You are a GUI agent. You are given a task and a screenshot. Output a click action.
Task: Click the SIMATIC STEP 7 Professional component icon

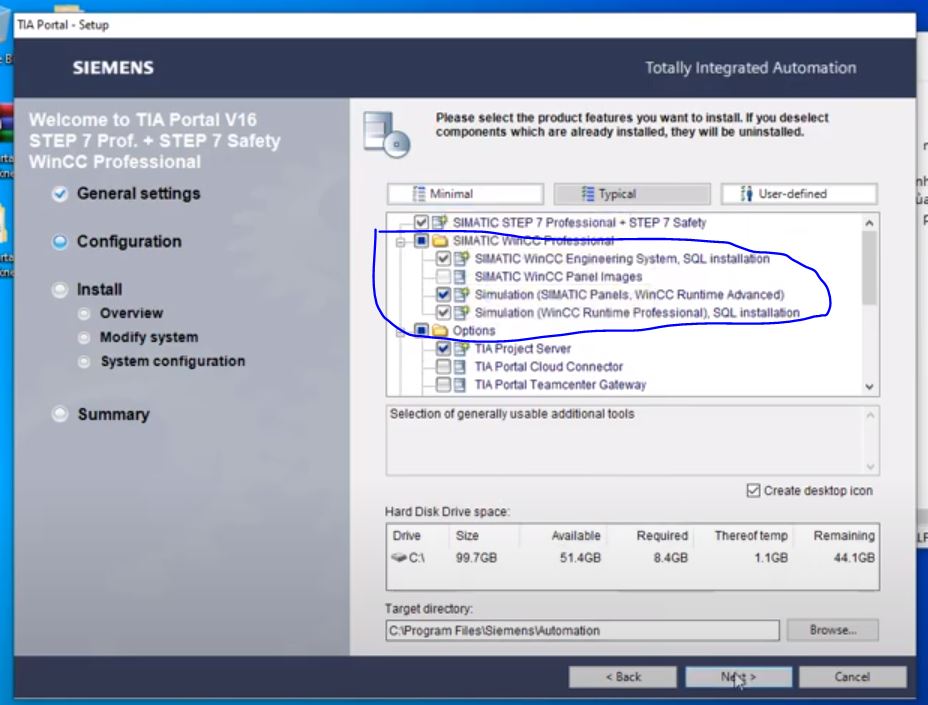coord(440,223)
